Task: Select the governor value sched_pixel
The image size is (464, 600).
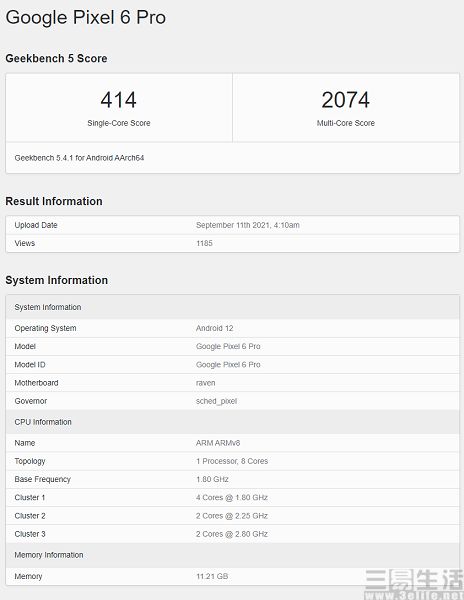Action: (216, 401)
